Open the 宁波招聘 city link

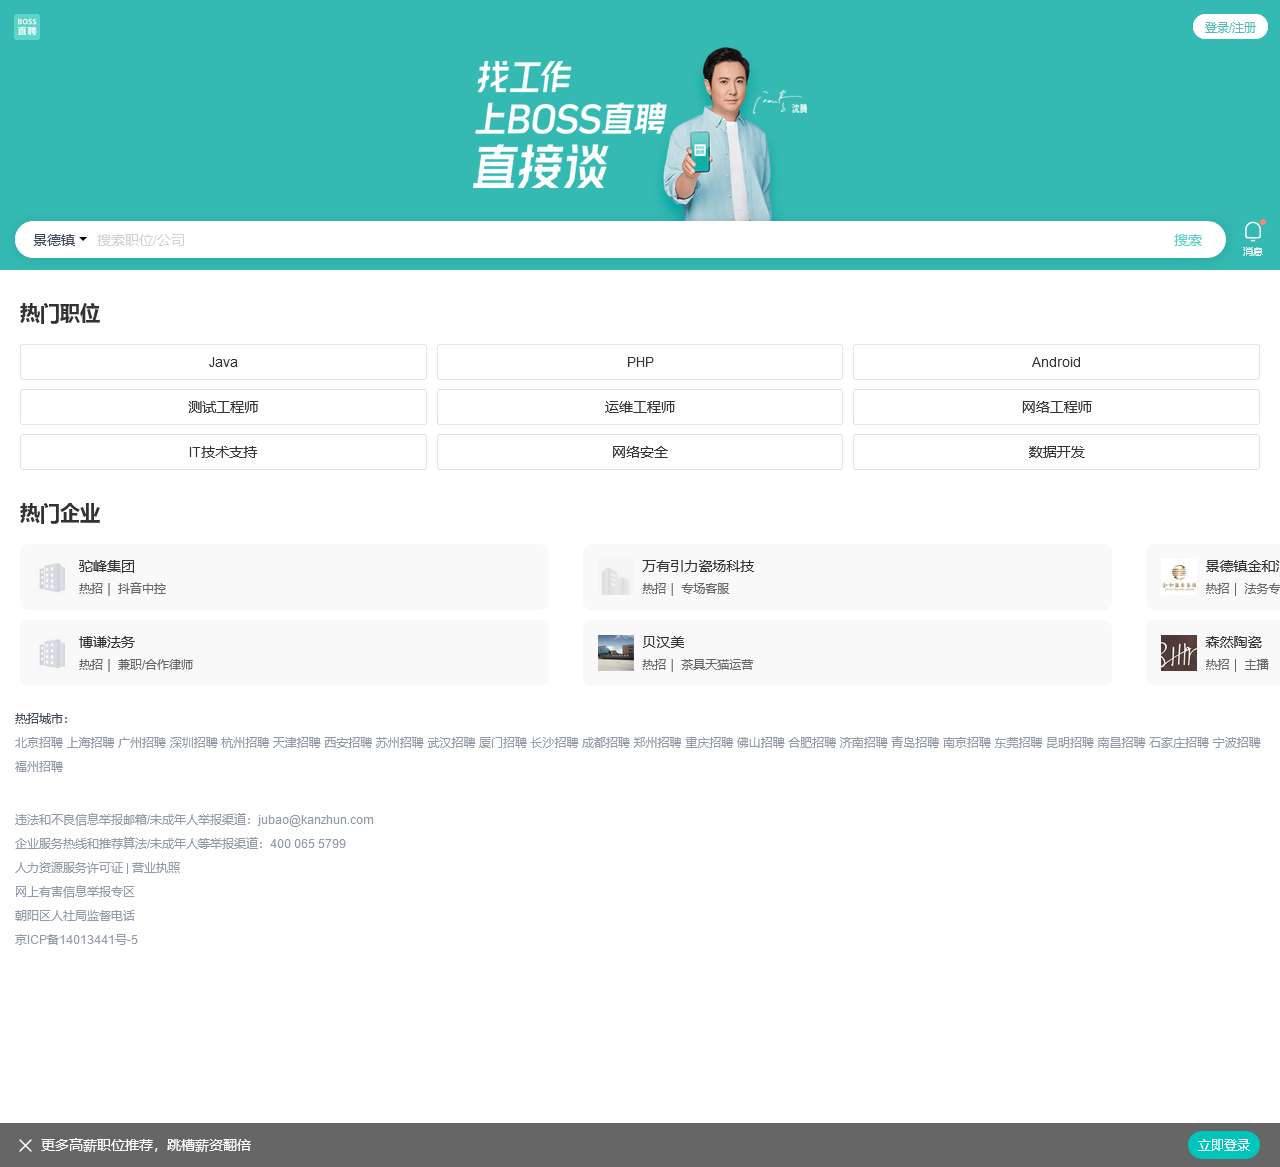(1237, 743)
